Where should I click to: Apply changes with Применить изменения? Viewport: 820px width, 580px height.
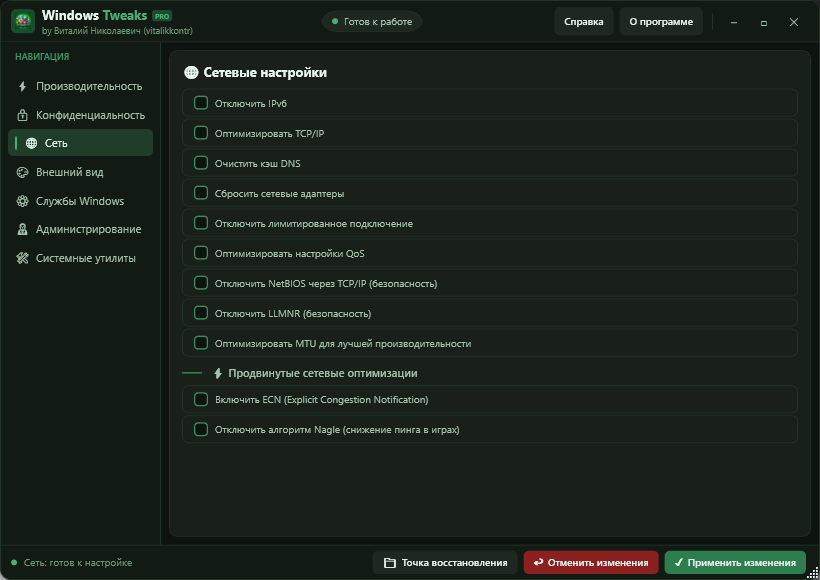pyautogui.click(x=735, y=563)
